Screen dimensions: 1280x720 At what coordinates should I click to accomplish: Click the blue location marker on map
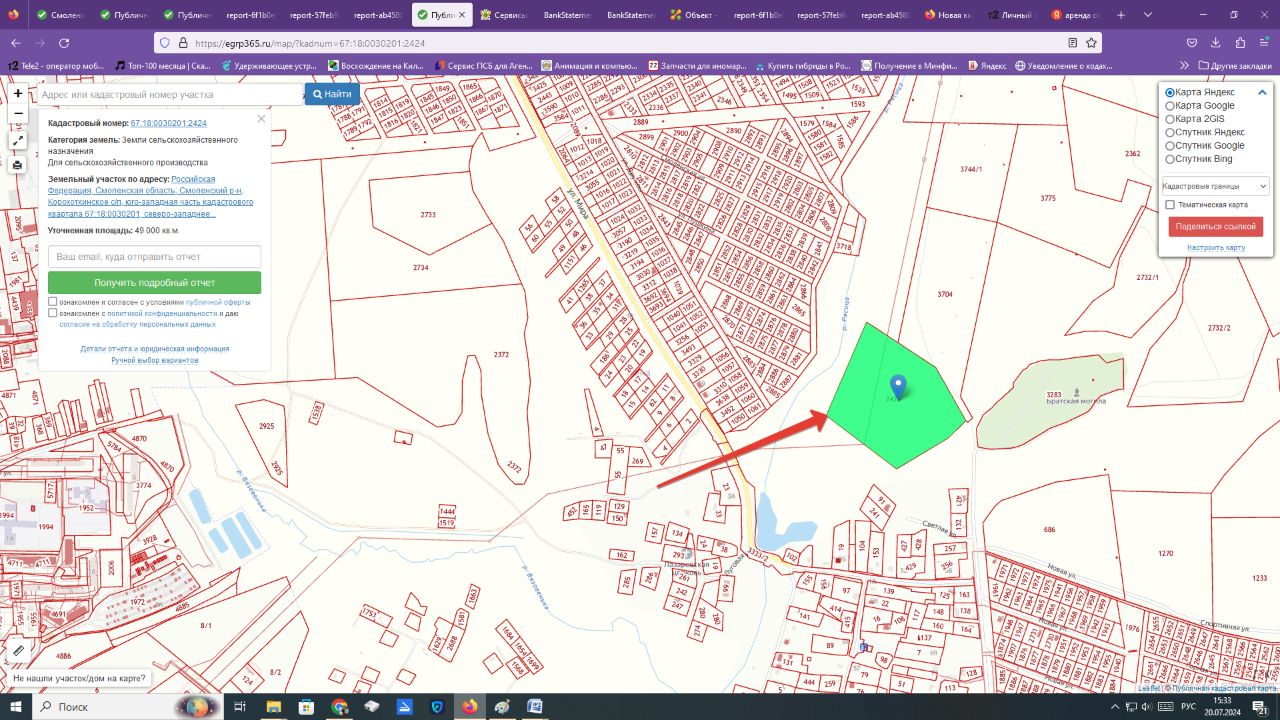898,388
